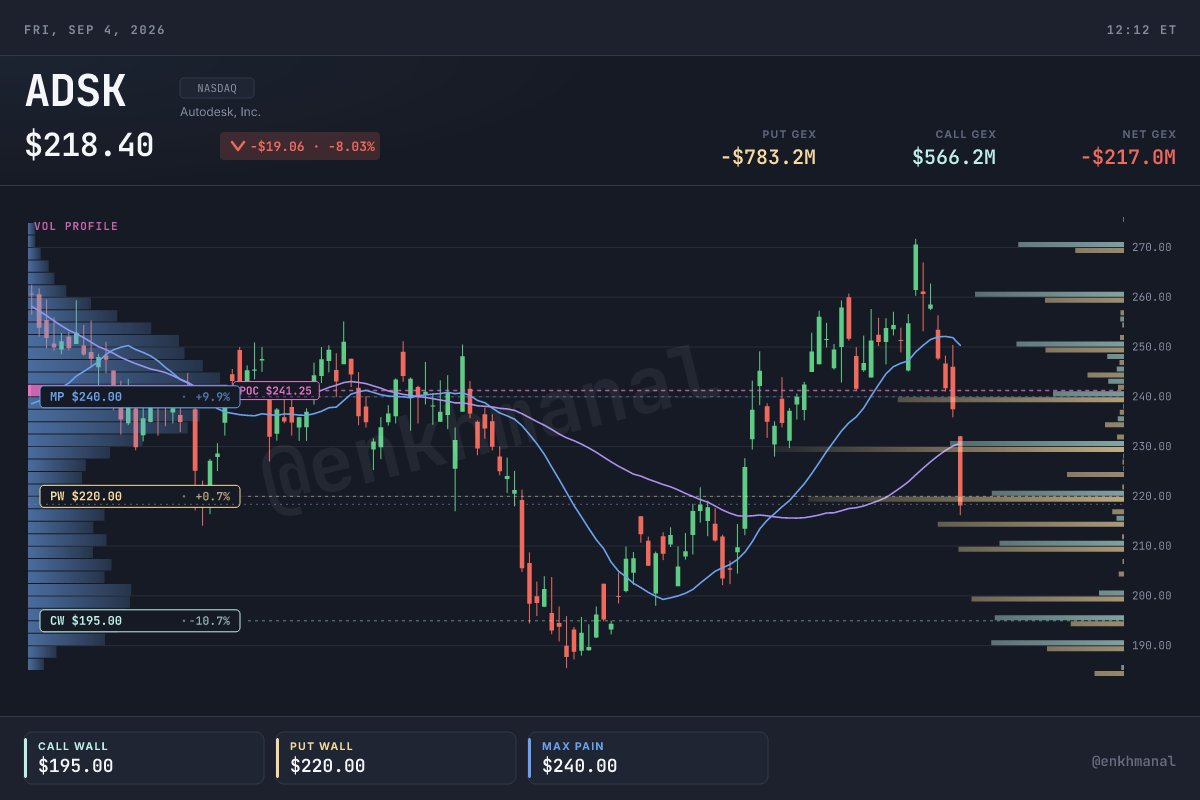The width and height of the screenshot is (1200, 800).
Task: Click the 12:12 ET timestamp
Action: pos(1141,30)
